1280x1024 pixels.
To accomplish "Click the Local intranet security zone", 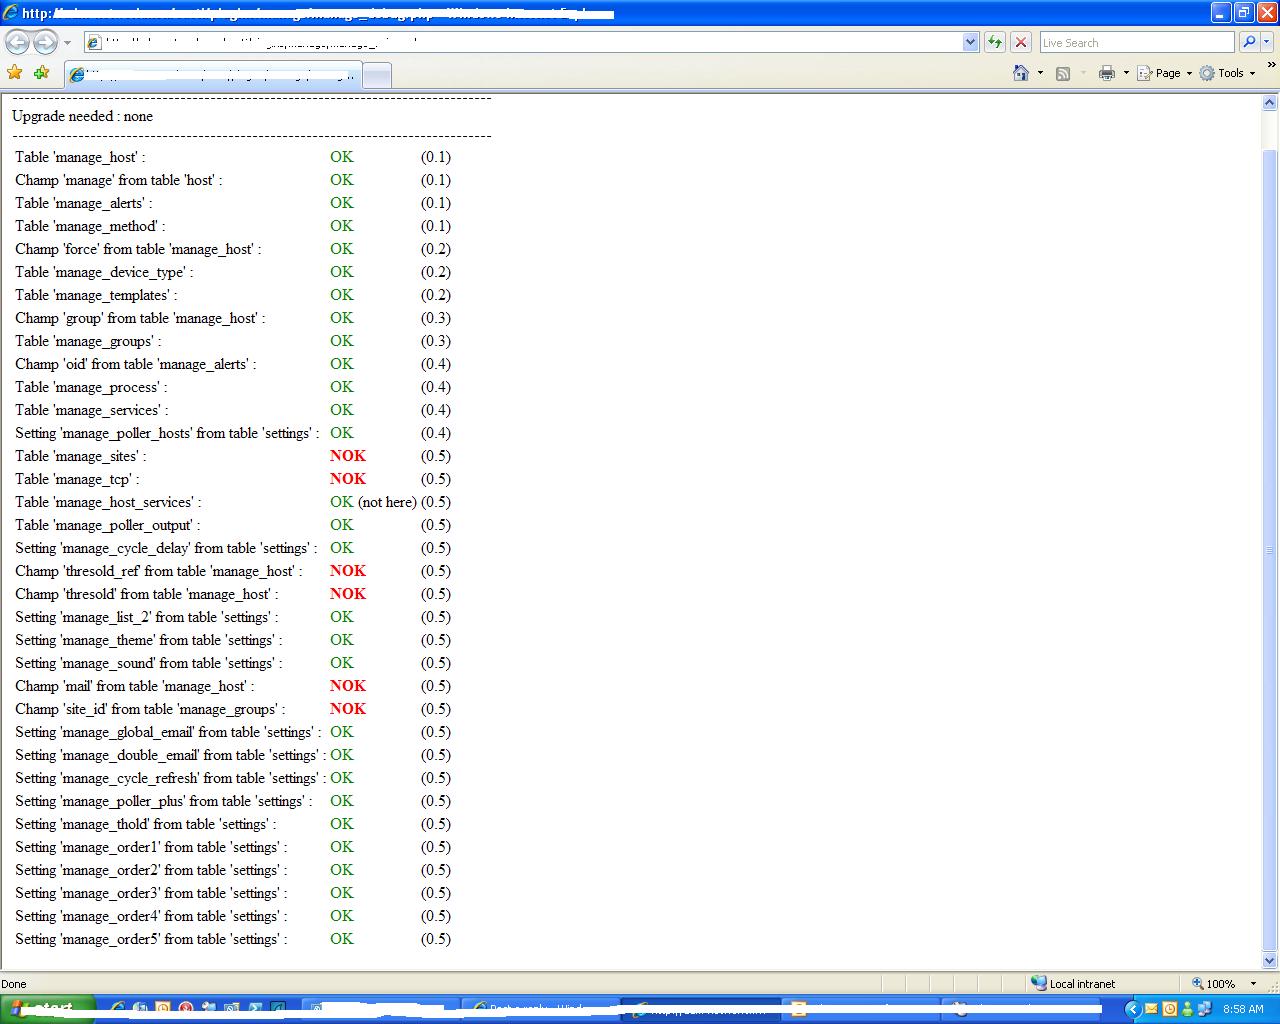I will 1073,983.
